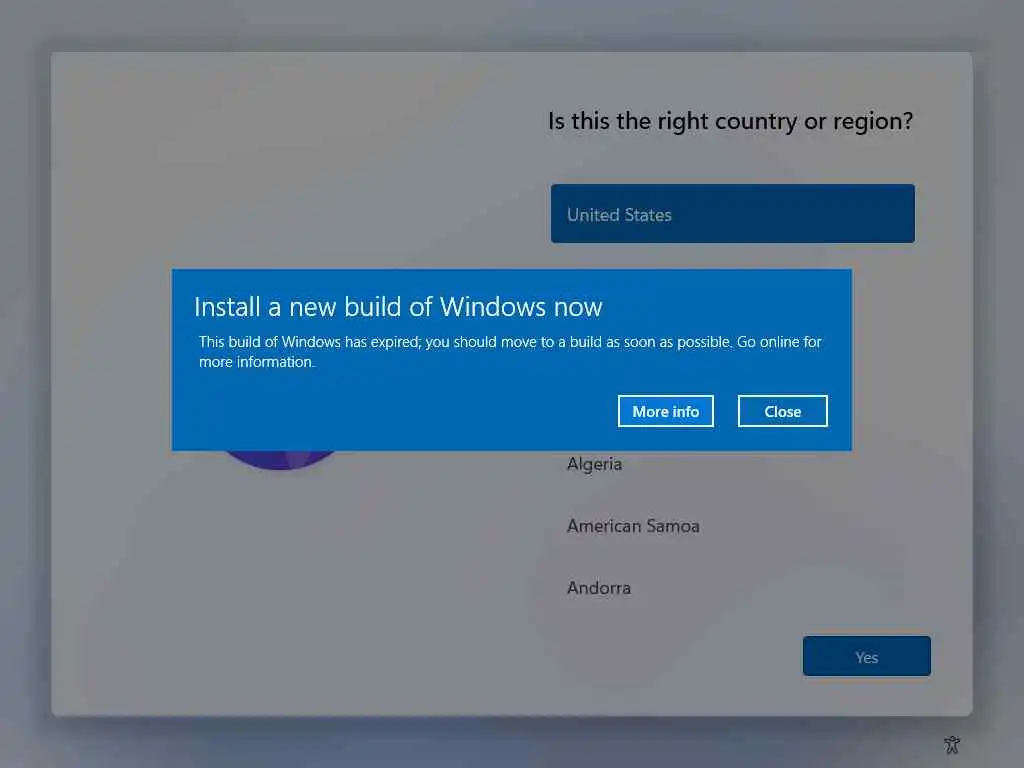Click the More info button
Image resolution: width=1024 pixels, height=768 pixels.
pyautogui.click(x=665, y=411)
